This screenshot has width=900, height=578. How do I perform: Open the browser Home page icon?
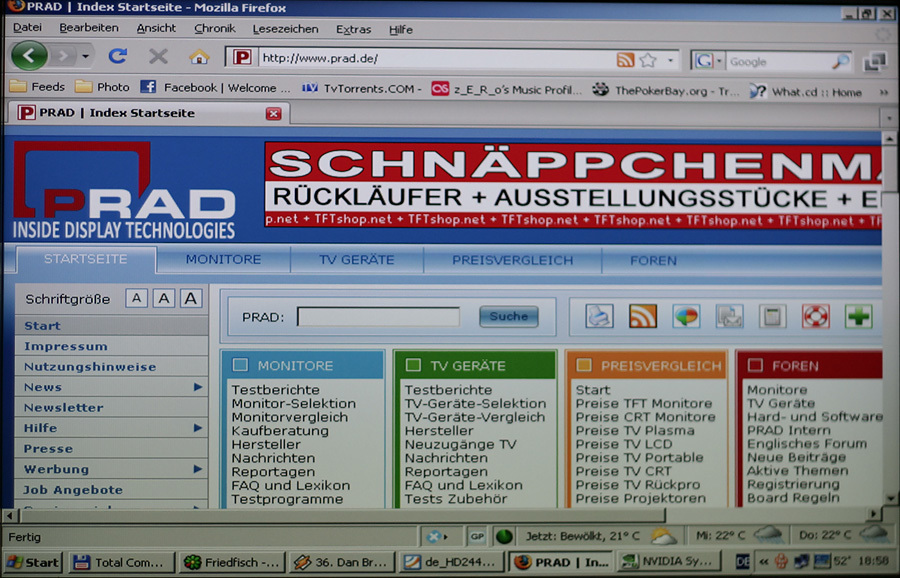tap(199, 57)
